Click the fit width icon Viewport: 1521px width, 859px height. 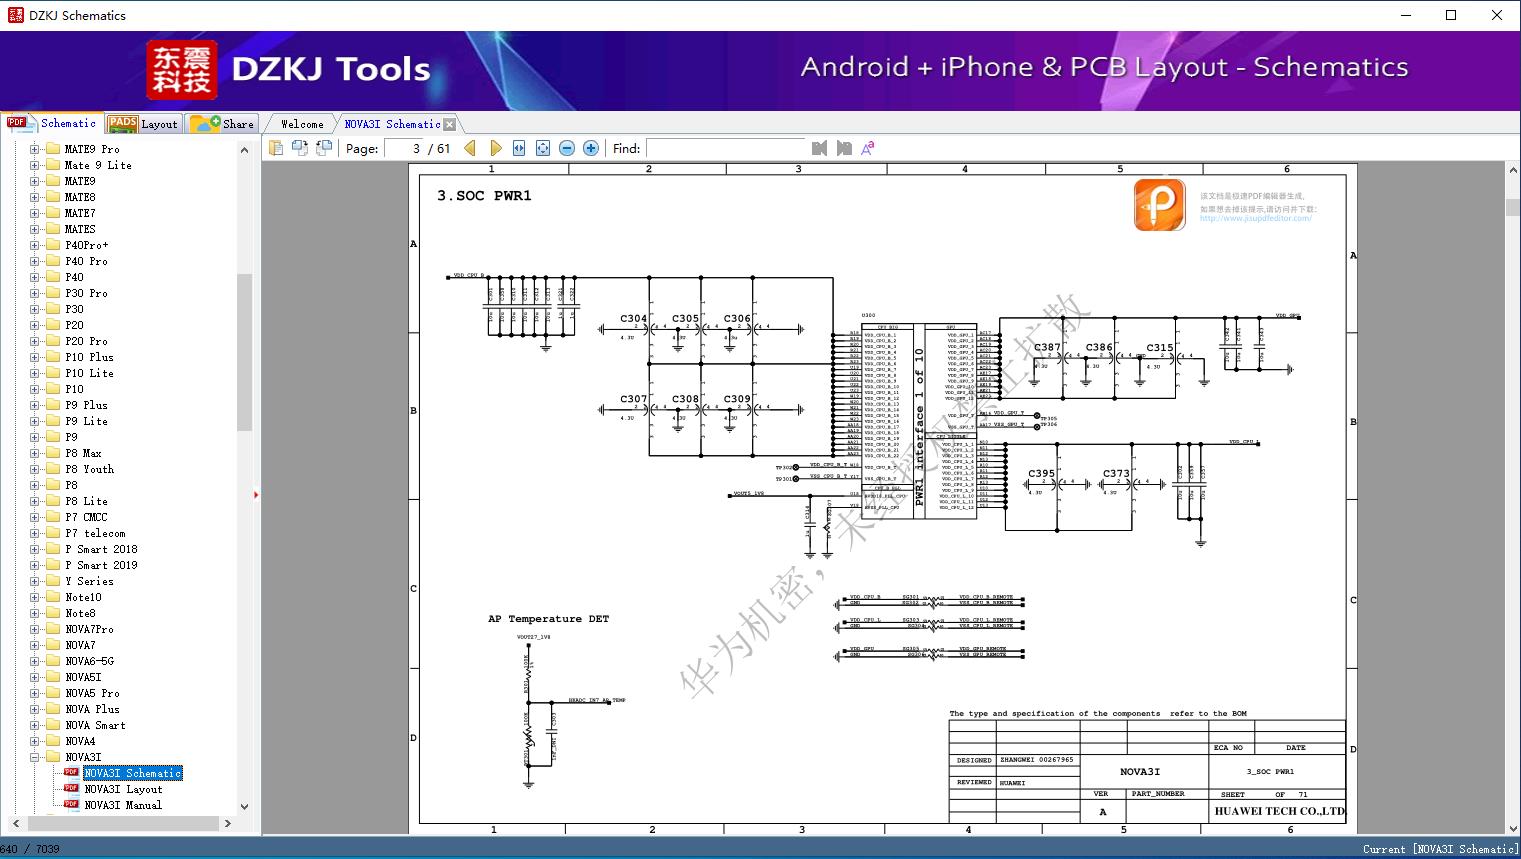point(519,148)
